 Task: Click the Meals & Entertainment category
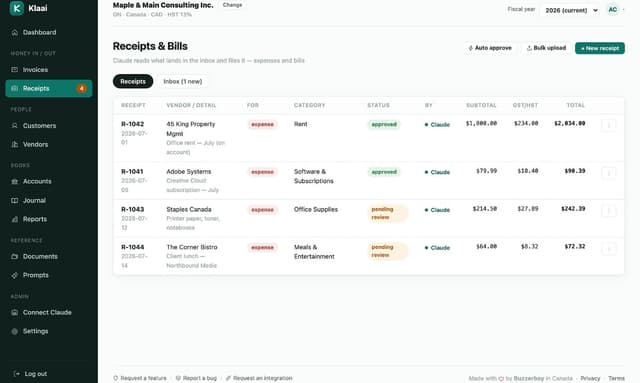pos(314,252)
